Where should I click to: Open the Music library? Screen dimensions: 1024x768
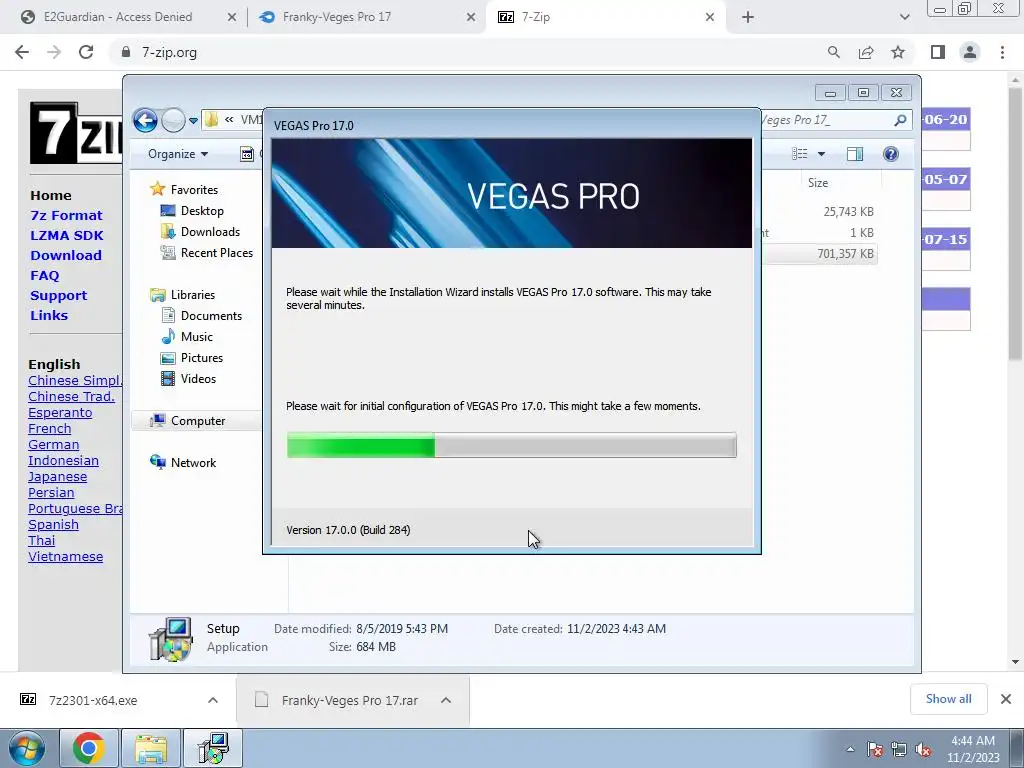[x=197, y=336]
